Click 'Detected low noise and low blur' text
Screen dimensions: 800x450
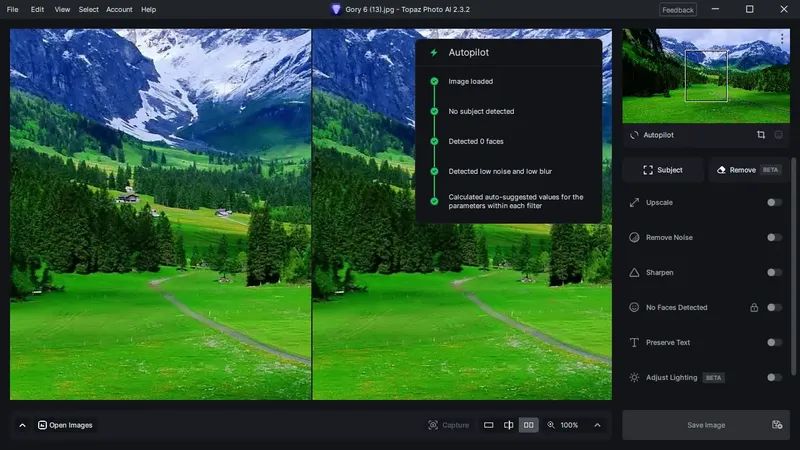point(500,171)
